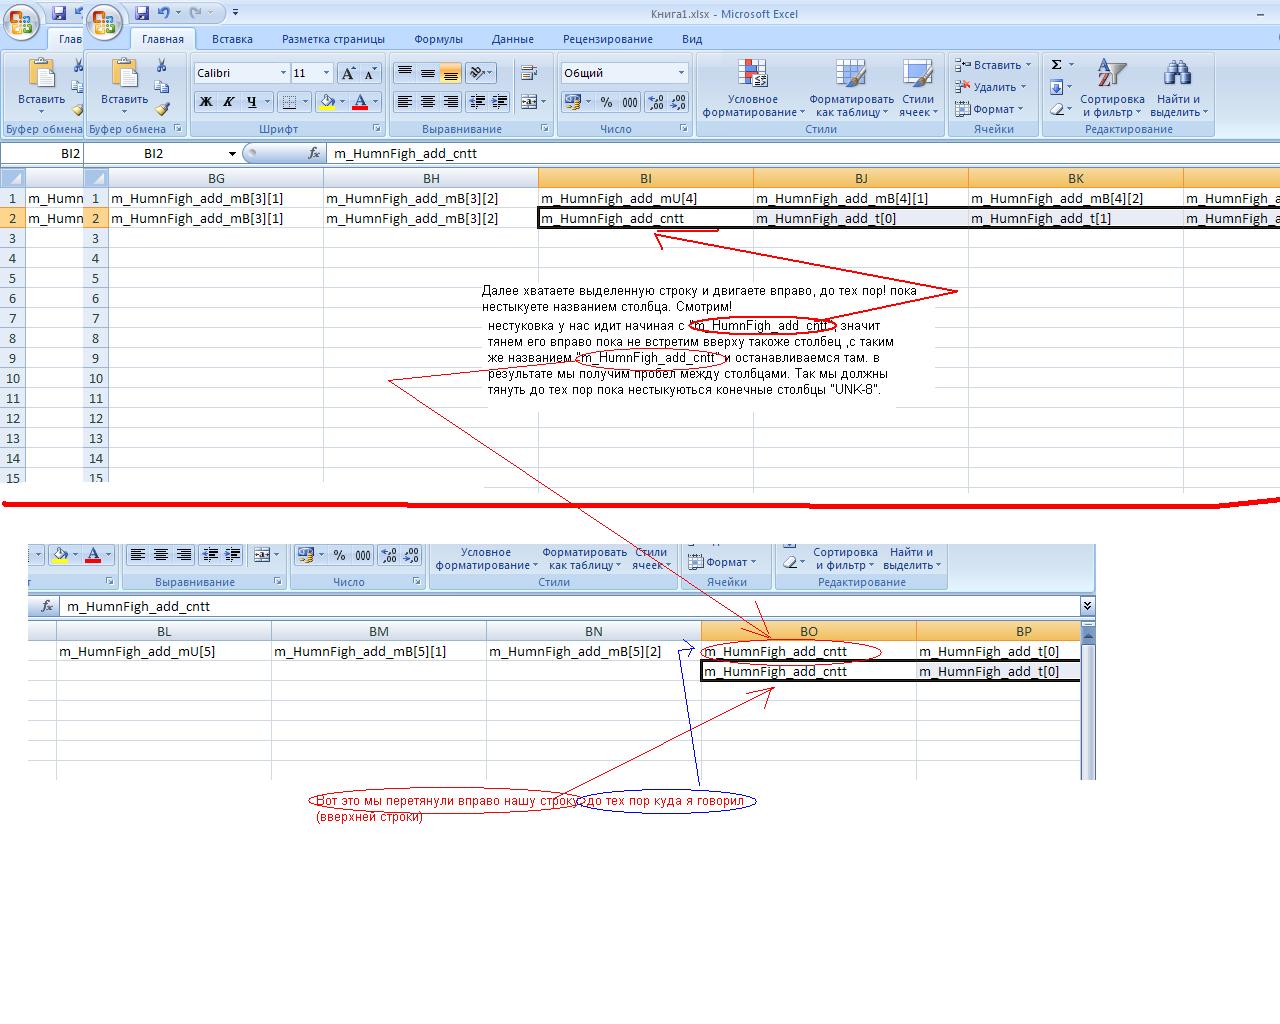Apply percent style in the lower Excel window

(x=339, y=555)
